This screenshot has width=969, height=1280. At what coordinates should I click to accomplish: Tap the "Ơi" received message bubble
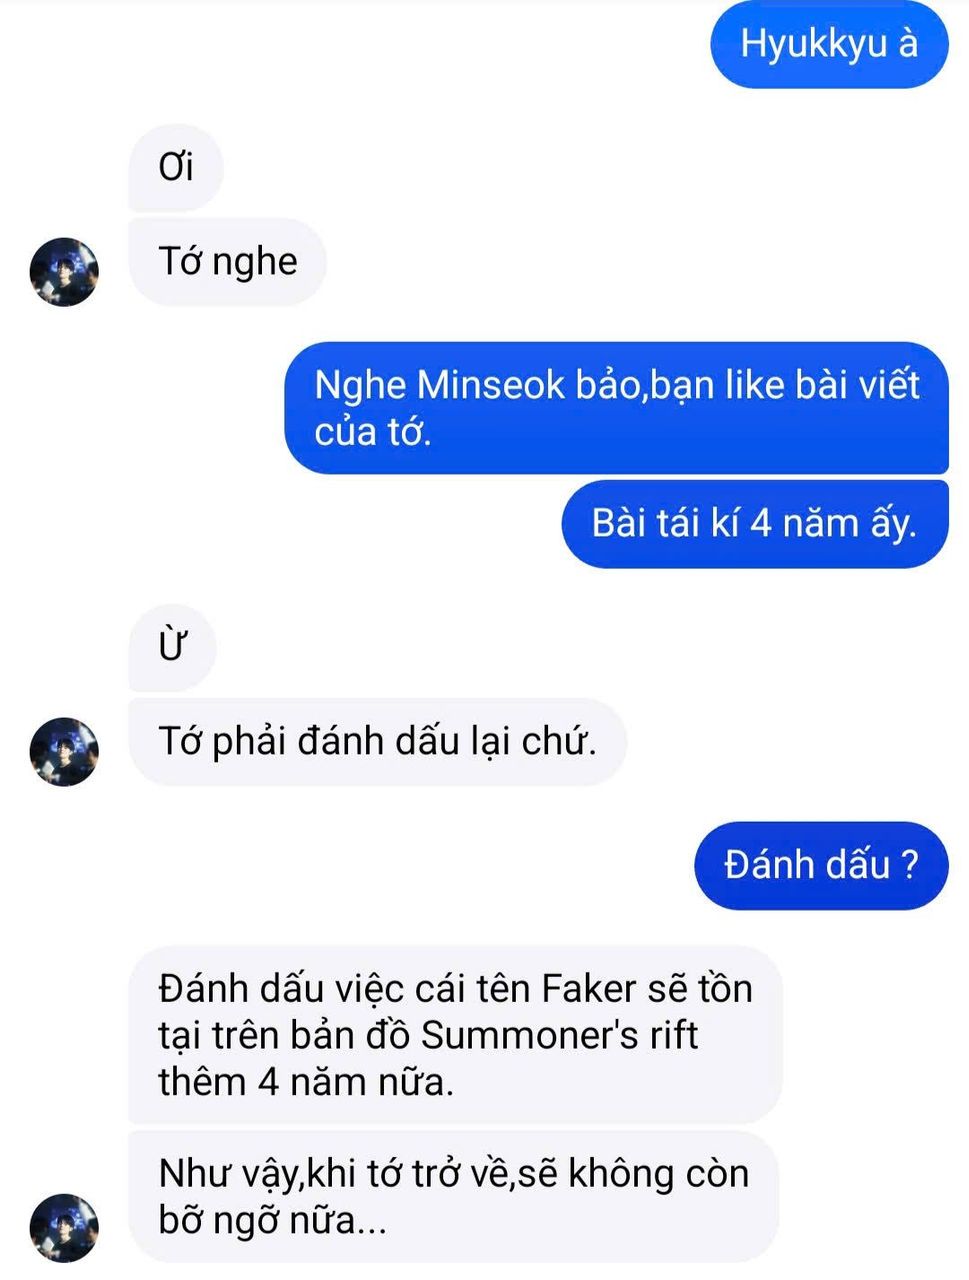(x=176, y=167)
